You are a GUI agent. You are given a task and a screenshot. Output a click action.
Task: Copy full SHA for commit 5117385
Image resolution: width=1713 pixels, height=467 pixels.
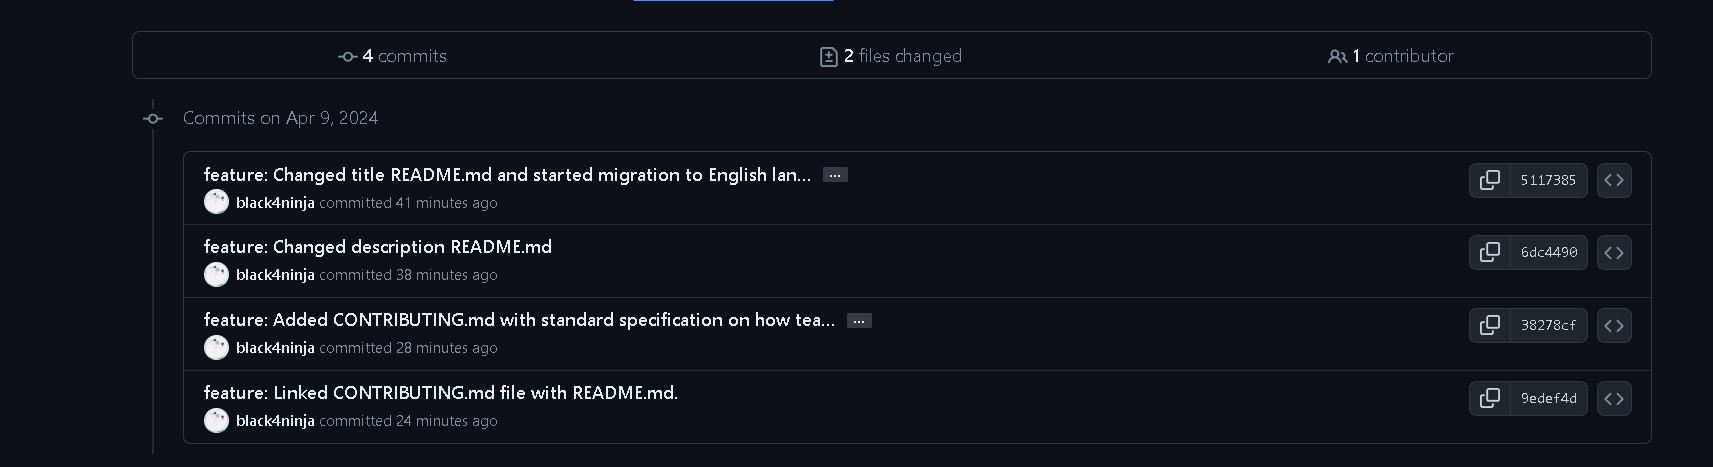pos(1489,180)
